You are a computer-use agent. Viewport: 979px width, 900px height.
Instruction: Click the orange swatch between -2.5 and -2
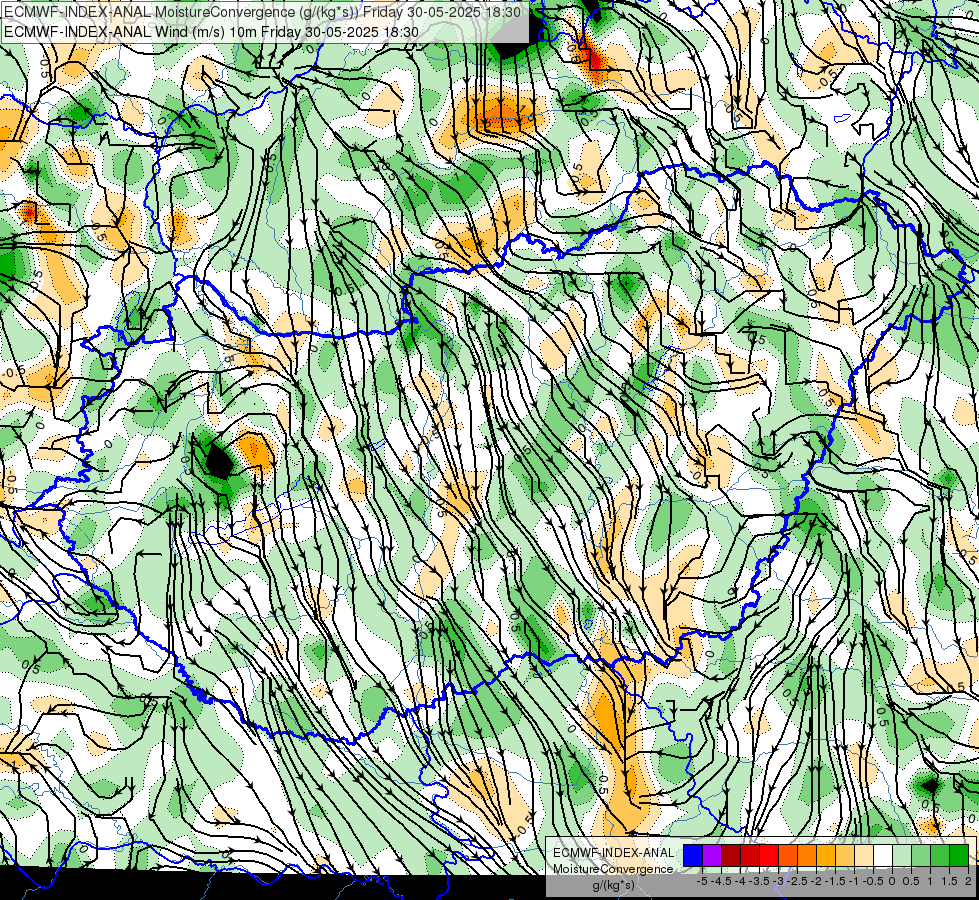807,856
